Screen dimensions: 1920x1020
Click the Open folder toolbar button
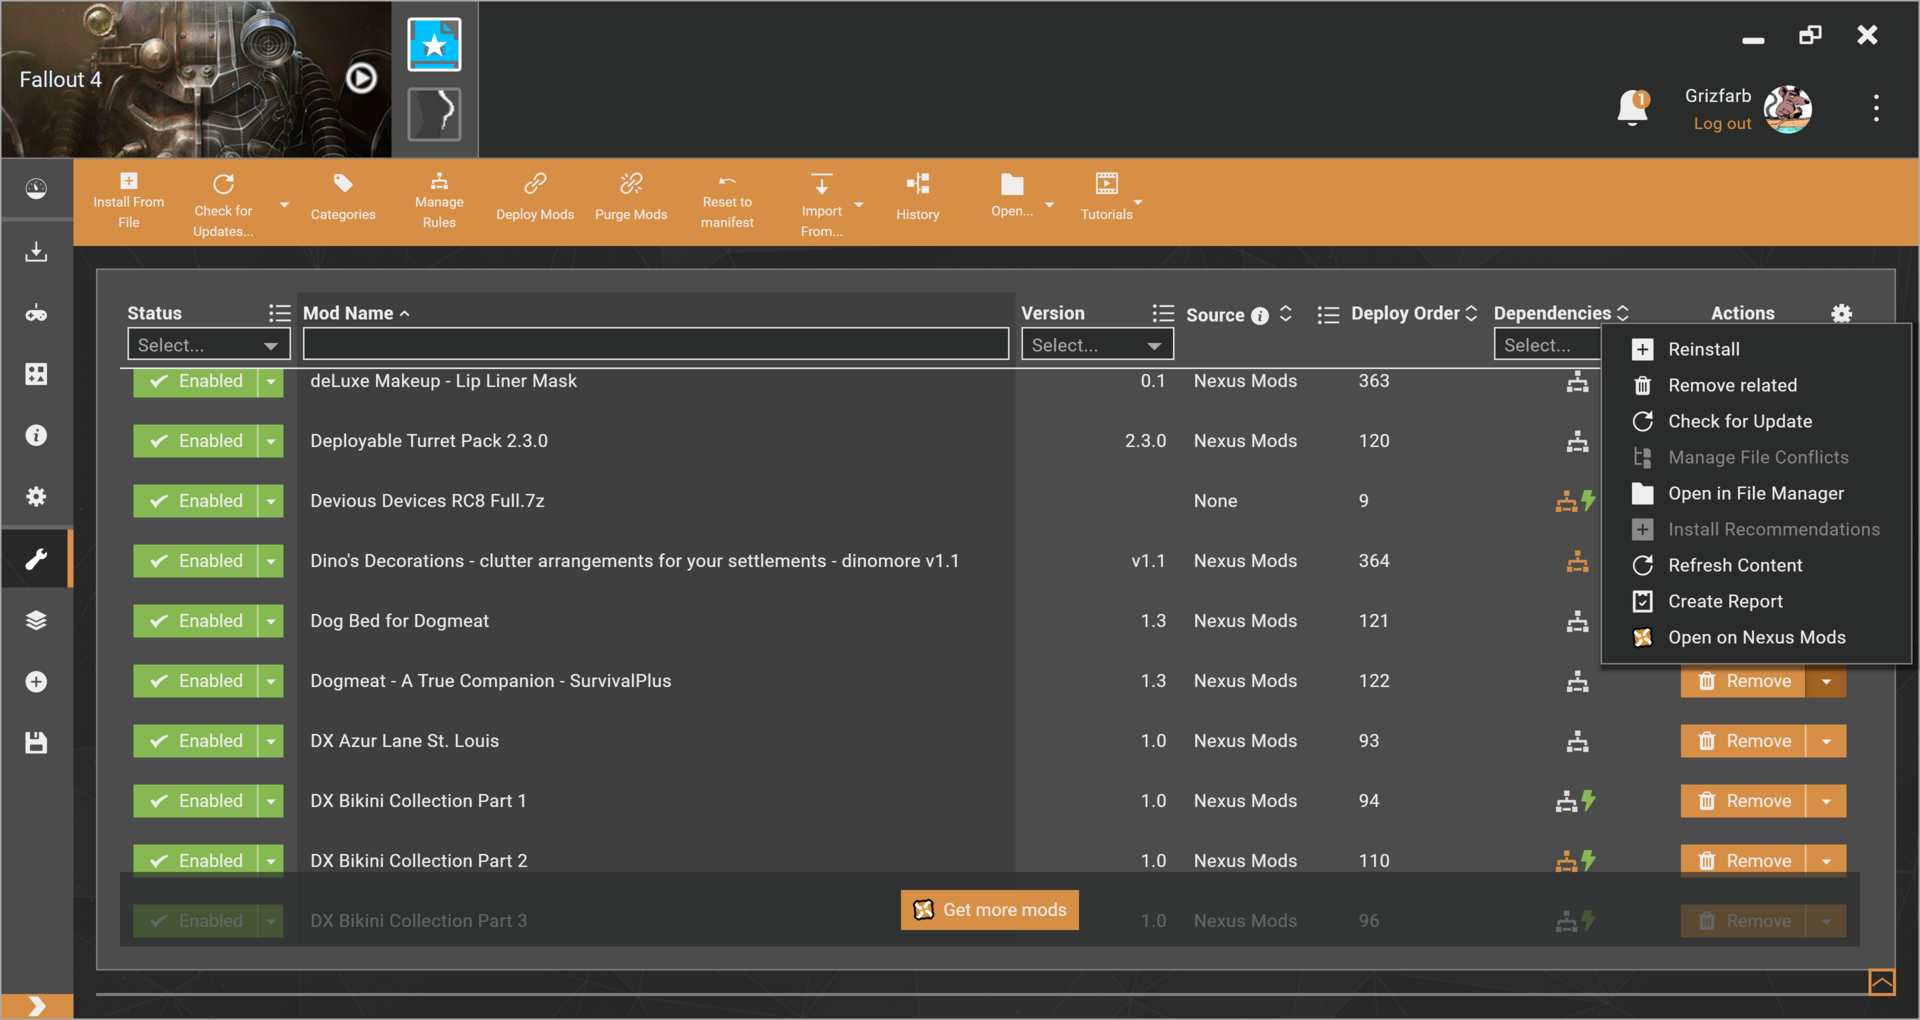point(1012,195)
